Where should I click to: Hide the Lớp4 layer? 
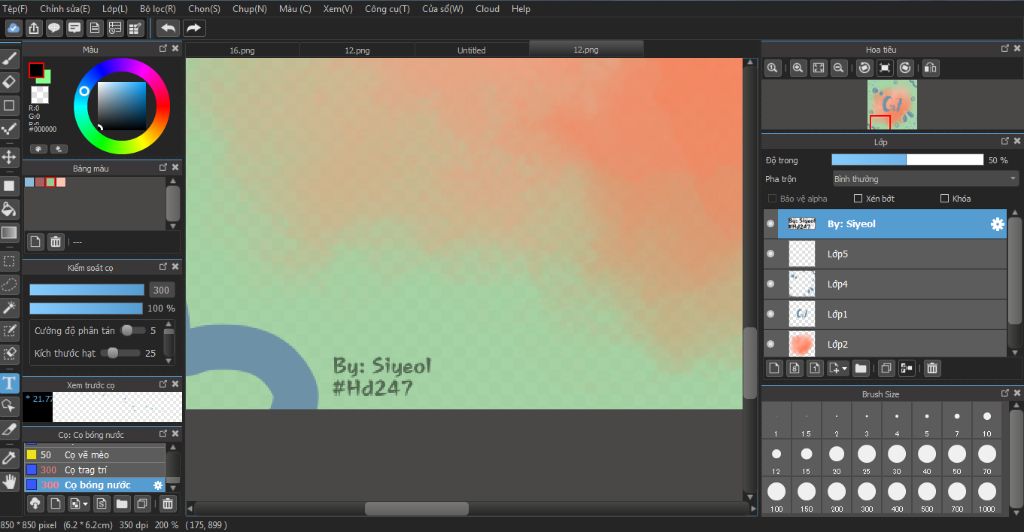click(x=771, y=284)
